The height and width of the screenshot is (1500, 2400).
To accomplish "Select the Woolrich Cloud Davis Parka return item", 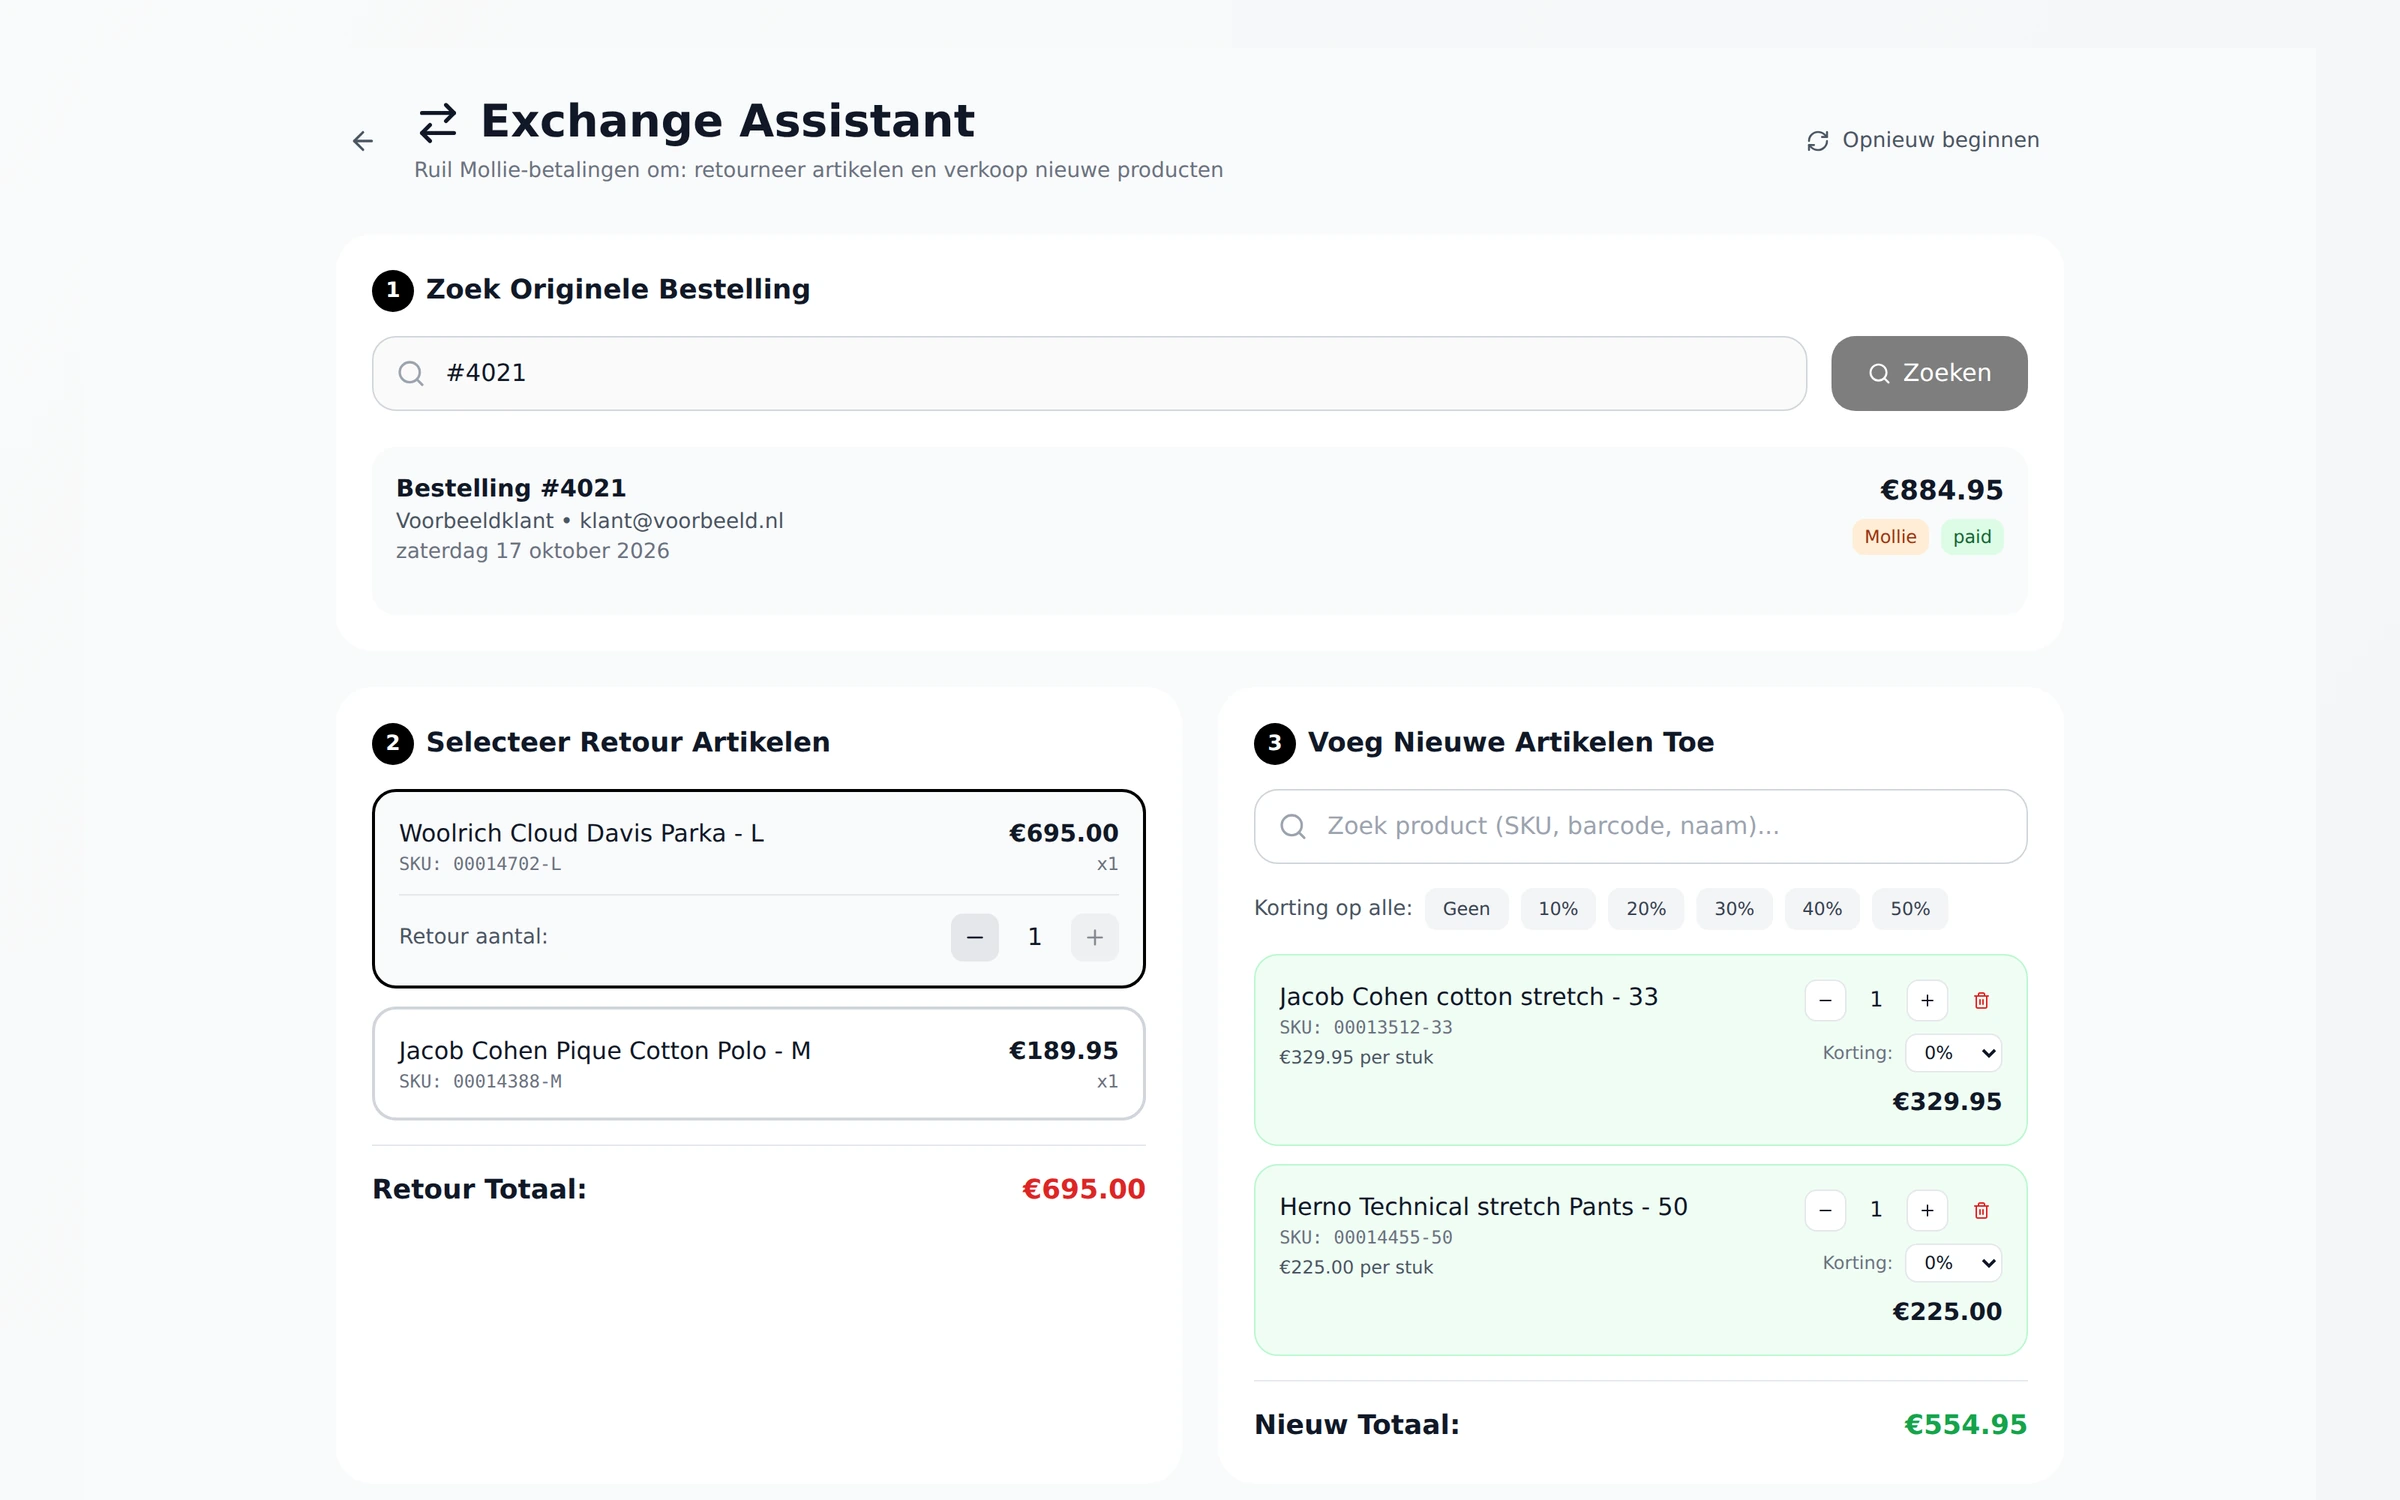I will point(758,888).
